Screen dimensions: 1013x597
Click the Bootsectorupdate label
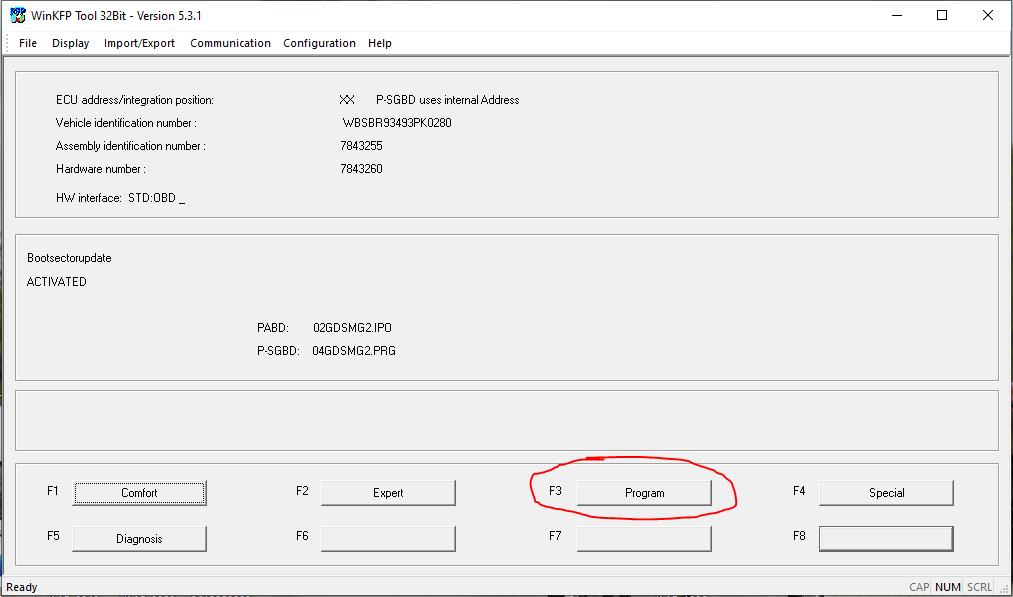69,258
